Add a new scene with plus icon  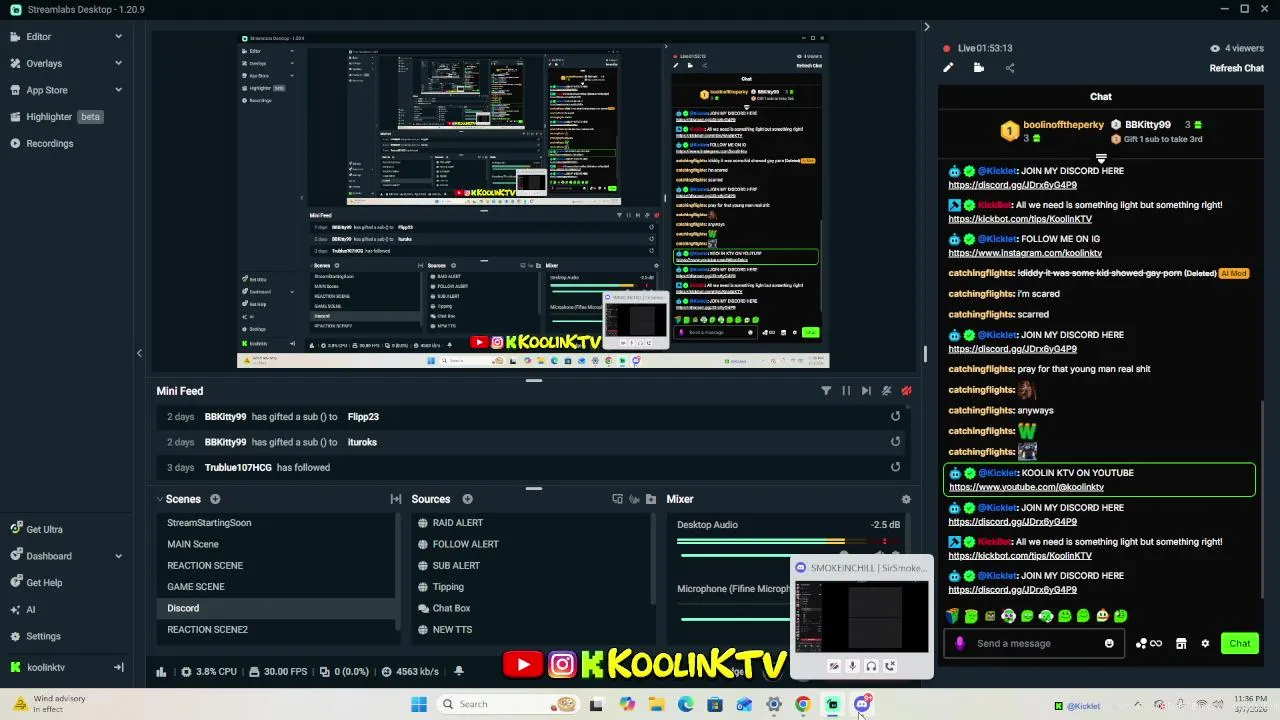coord(215,499)
